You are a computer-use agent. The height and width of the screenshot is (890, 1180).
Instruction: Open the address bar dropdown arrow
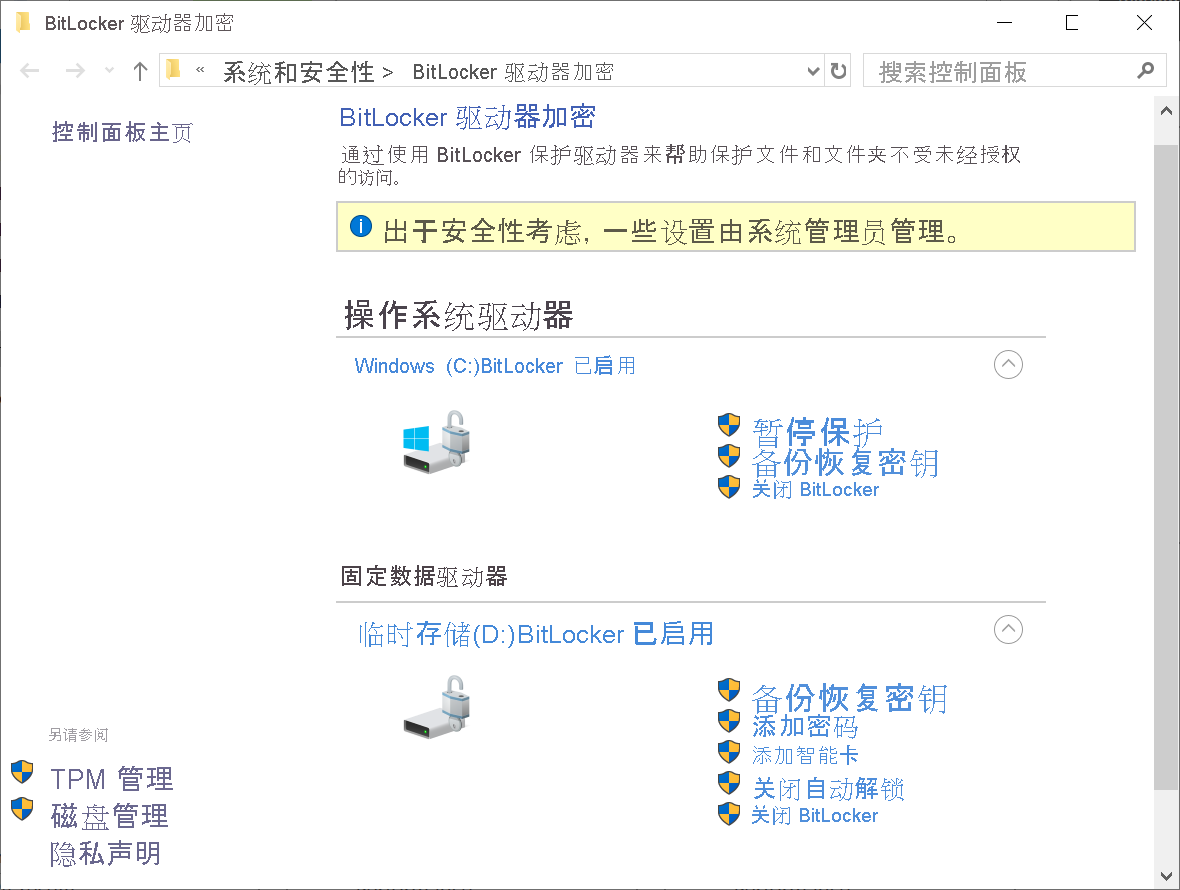(x=812, y=71)
